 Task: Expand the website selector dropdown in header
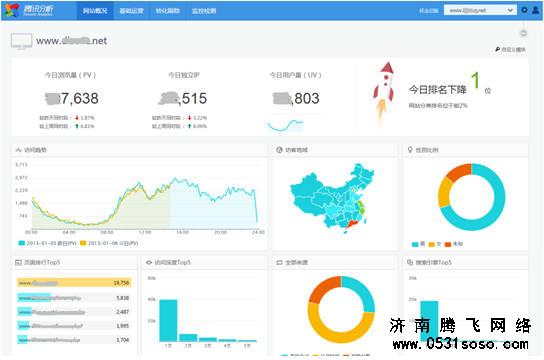480,10
